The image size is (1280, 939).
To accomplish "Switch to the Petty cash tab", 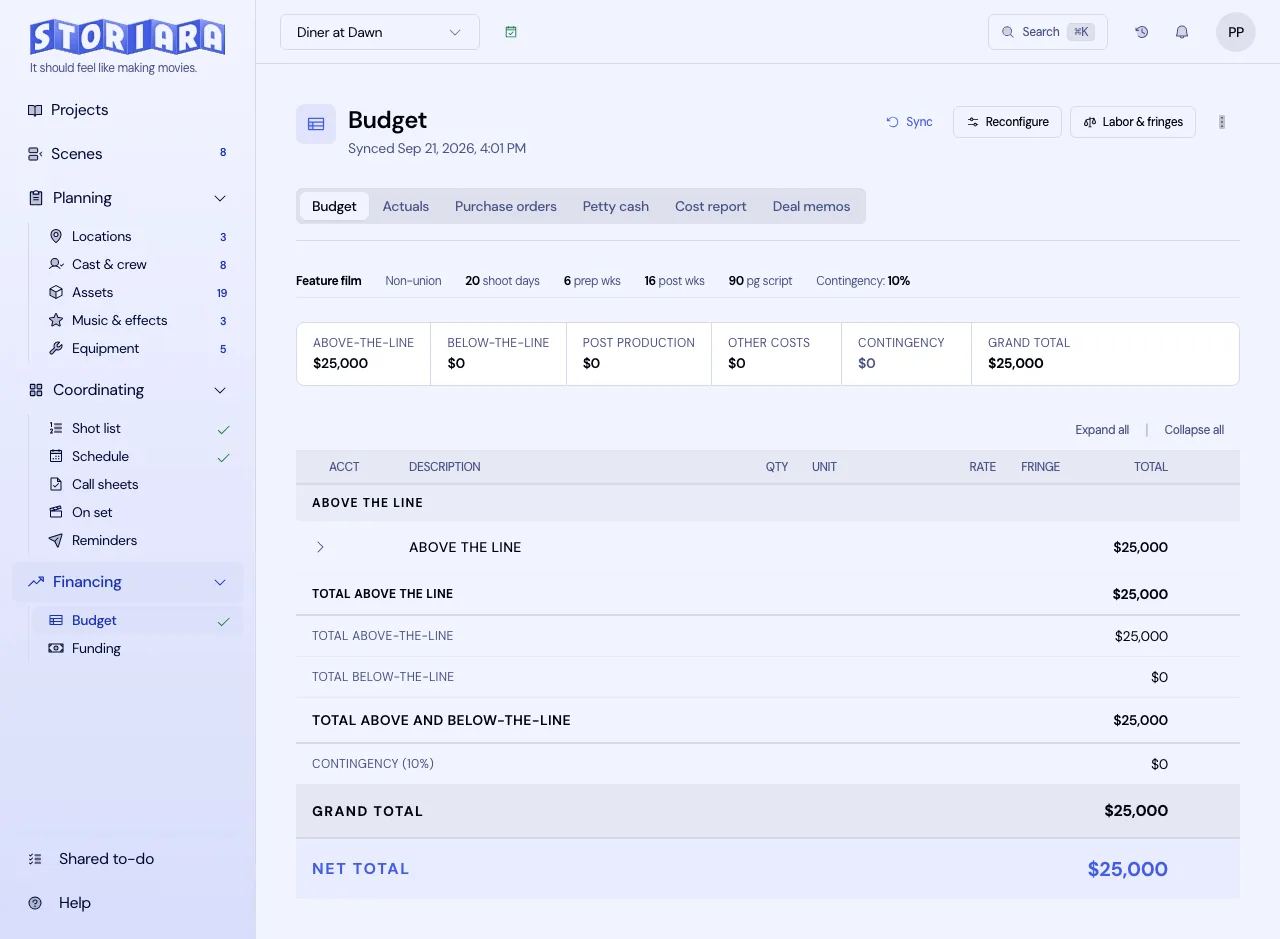I will pyautogui.click(x=616, y=206).
